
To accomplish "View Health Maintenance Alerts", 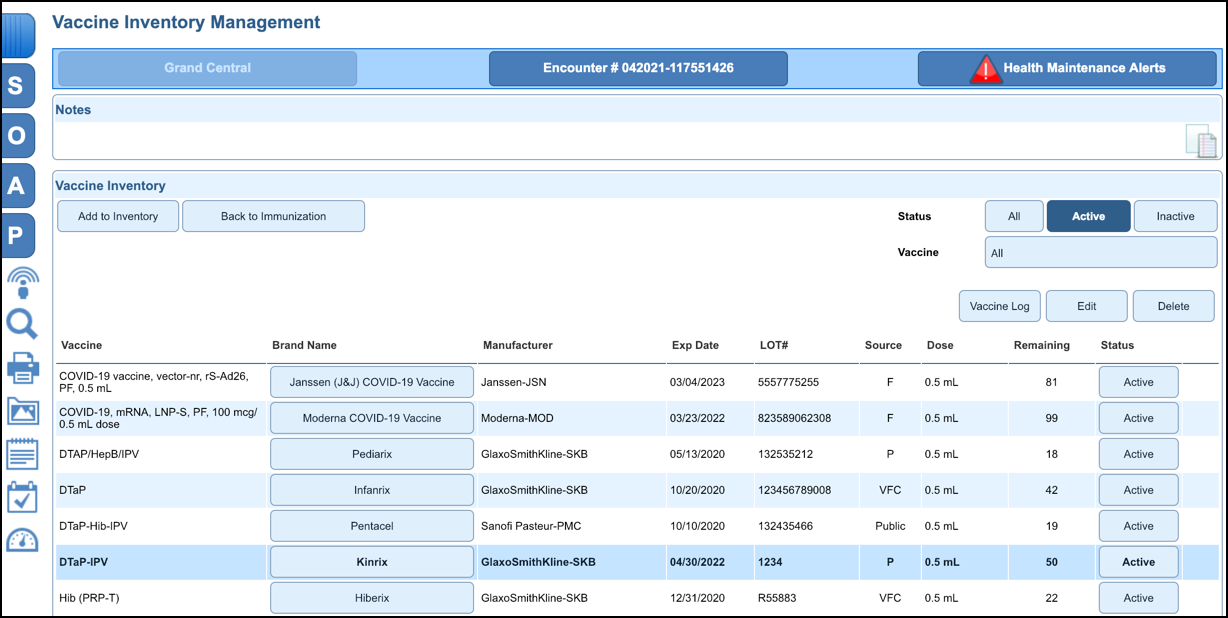I will (1067, 68).
